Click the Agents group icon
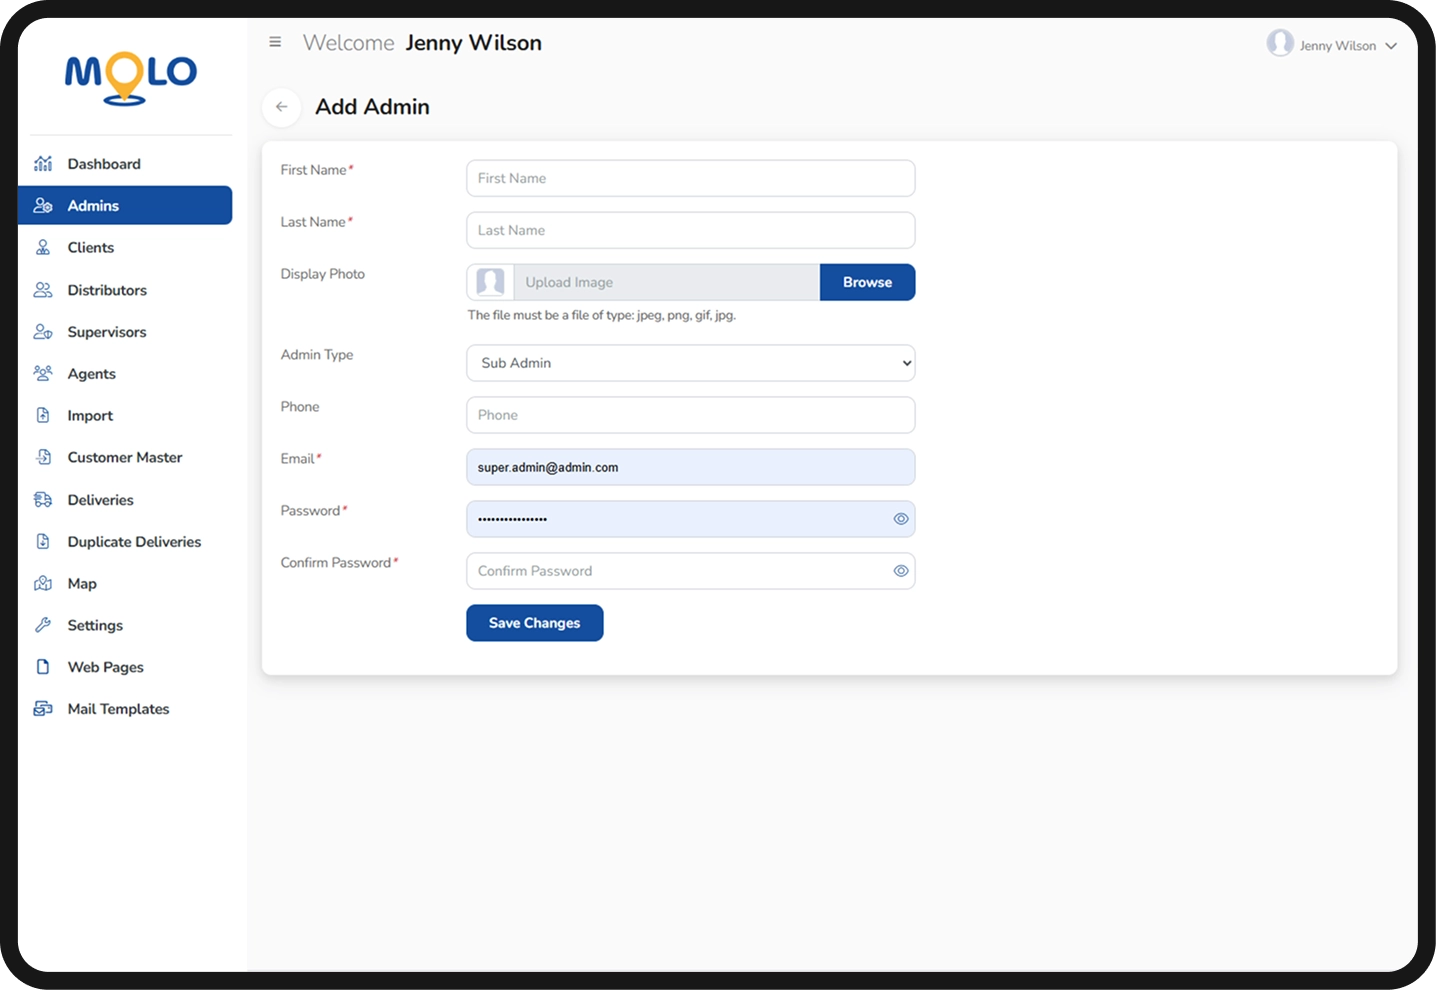Viewport: 1436px width, 990px height. tap(43, 373)
